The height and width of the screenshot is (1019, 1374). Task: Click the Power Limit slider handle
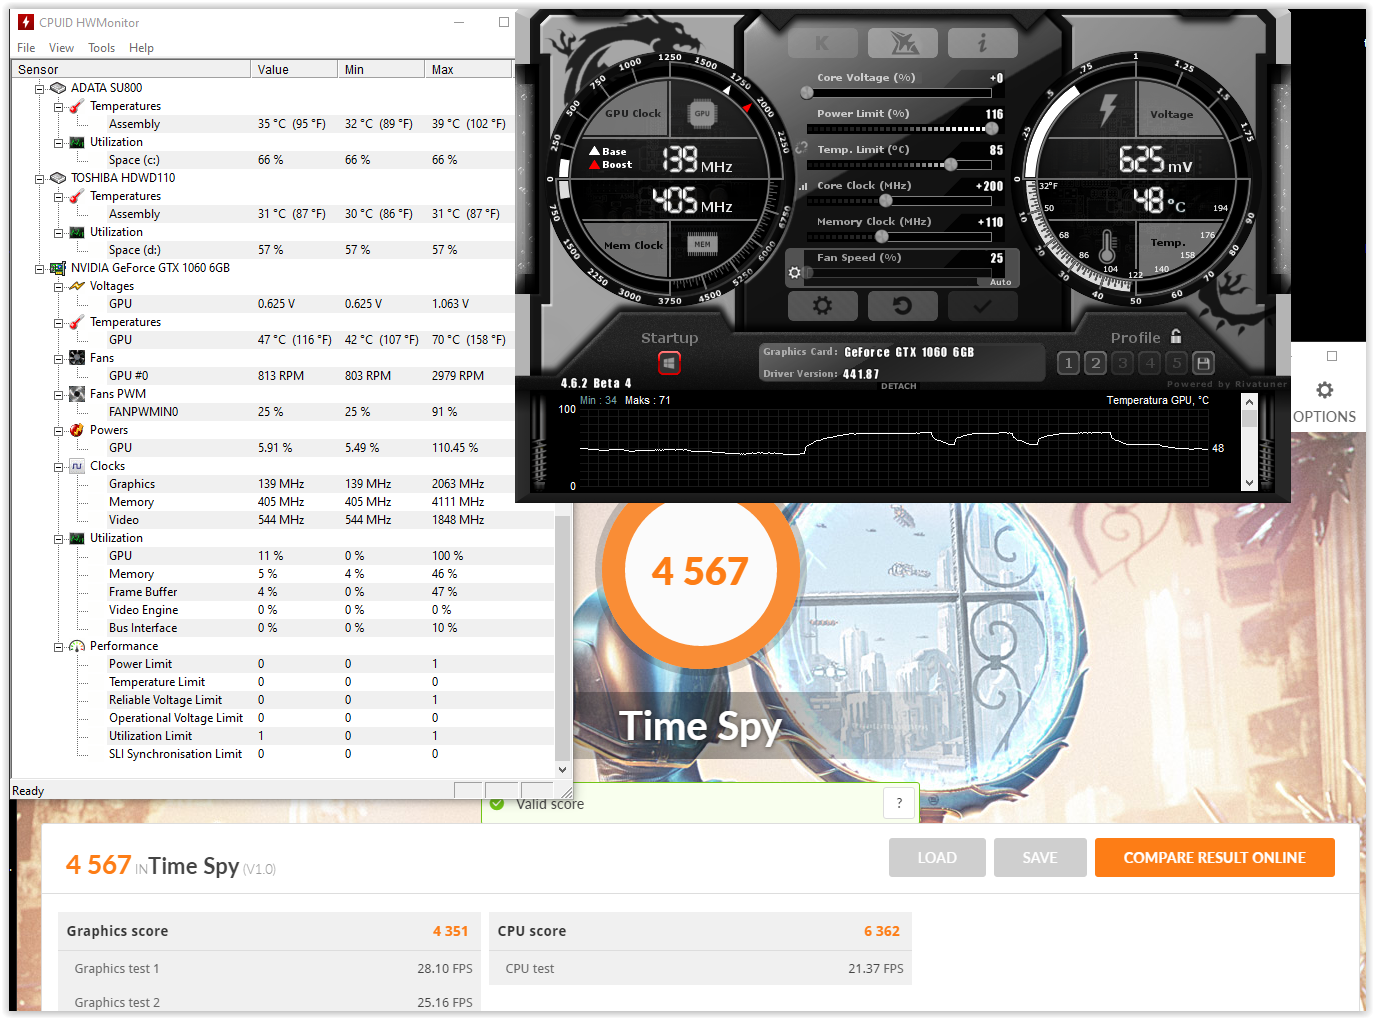coord(992,128)
